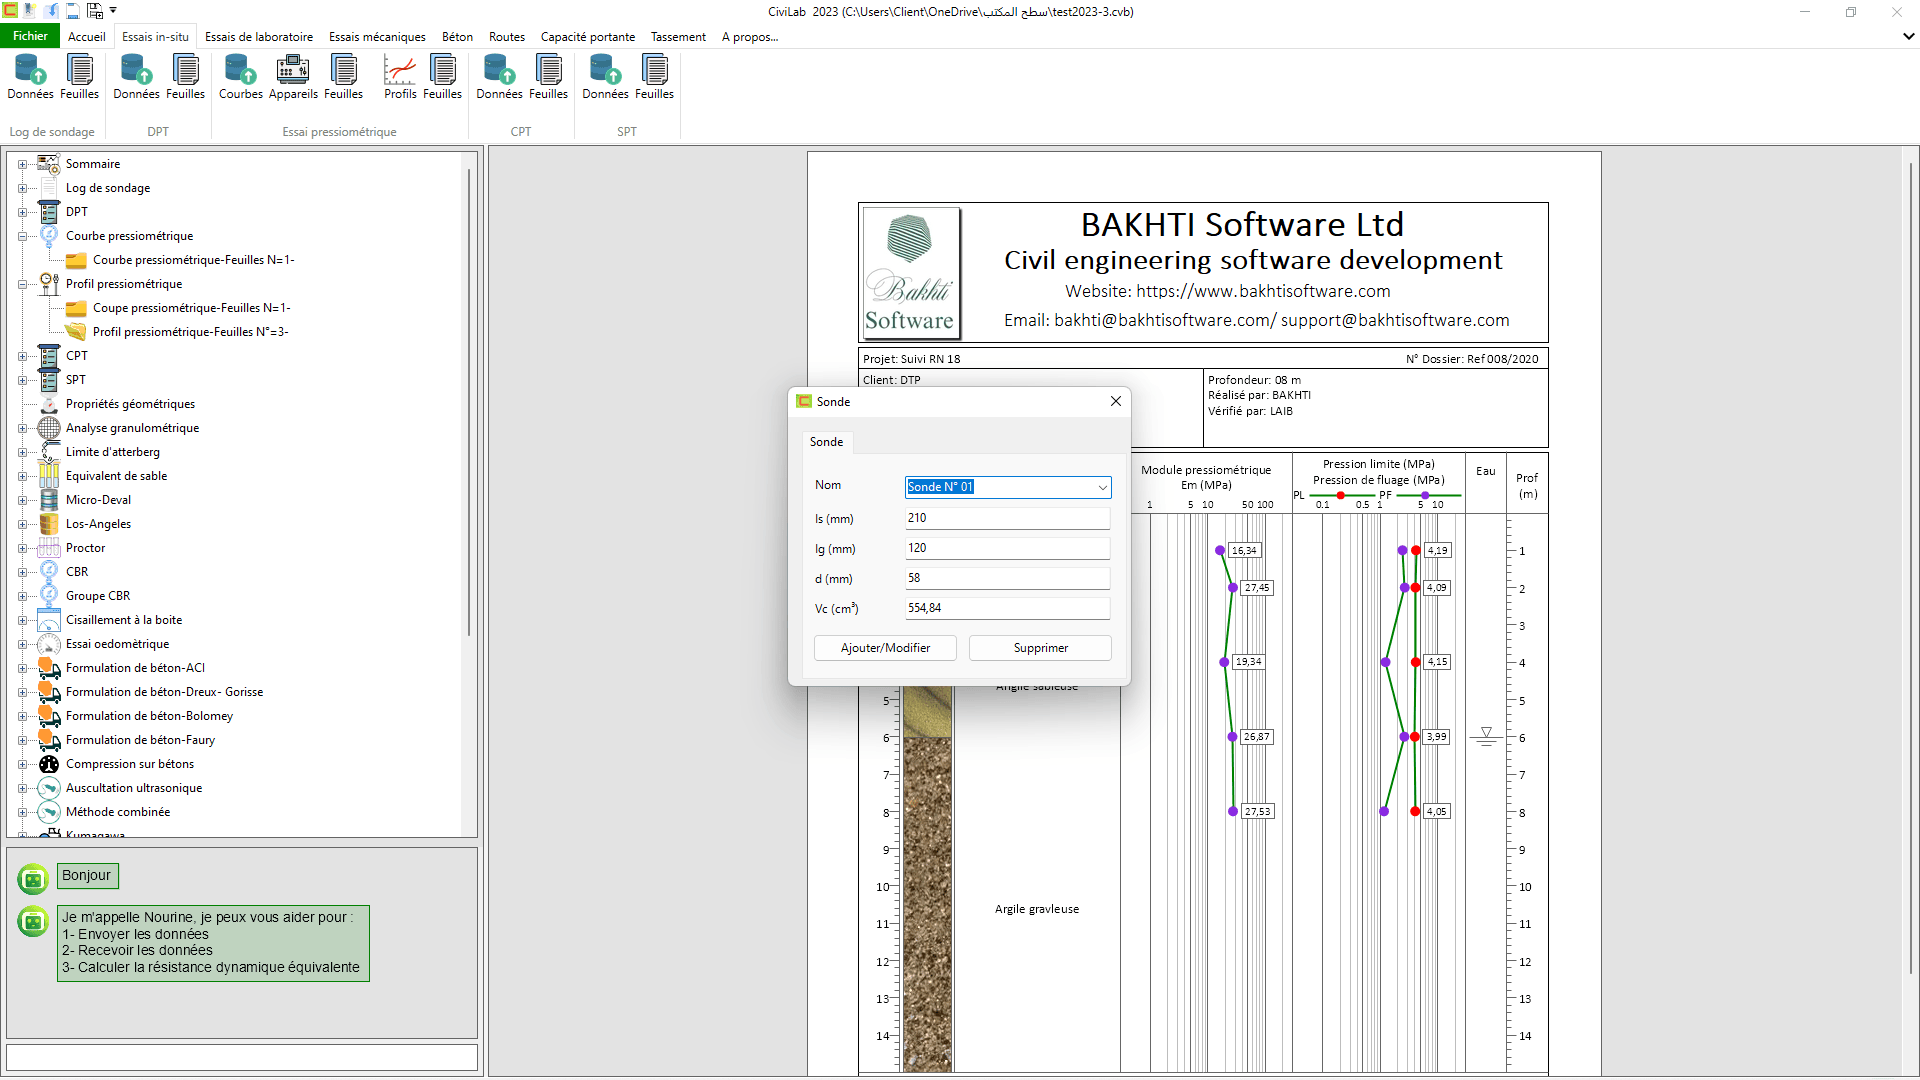Viewport: 1920px width, 1080px height.
Task: Open Feuilles in SPT ribbon group
Action: [x=654, y=77]
